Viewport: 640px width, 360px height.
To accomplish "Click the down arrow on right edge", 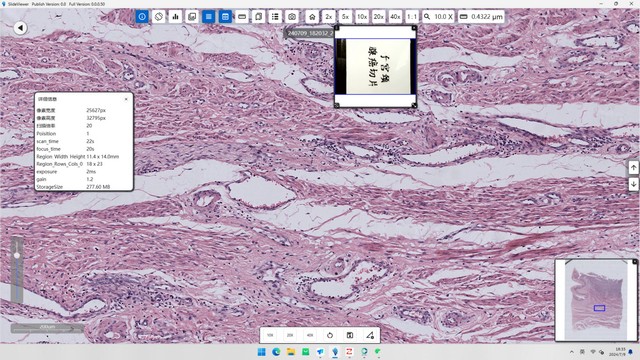I will [x=633, y=184].
